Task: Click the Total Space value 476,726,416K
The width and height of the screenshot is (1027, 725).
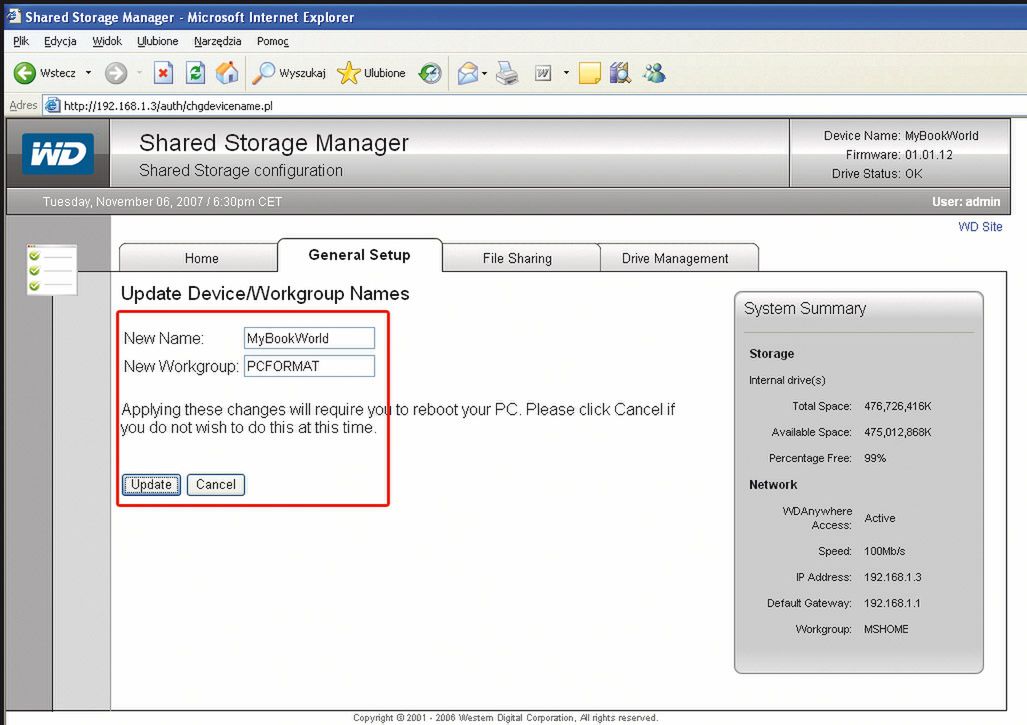Action: 897,406
